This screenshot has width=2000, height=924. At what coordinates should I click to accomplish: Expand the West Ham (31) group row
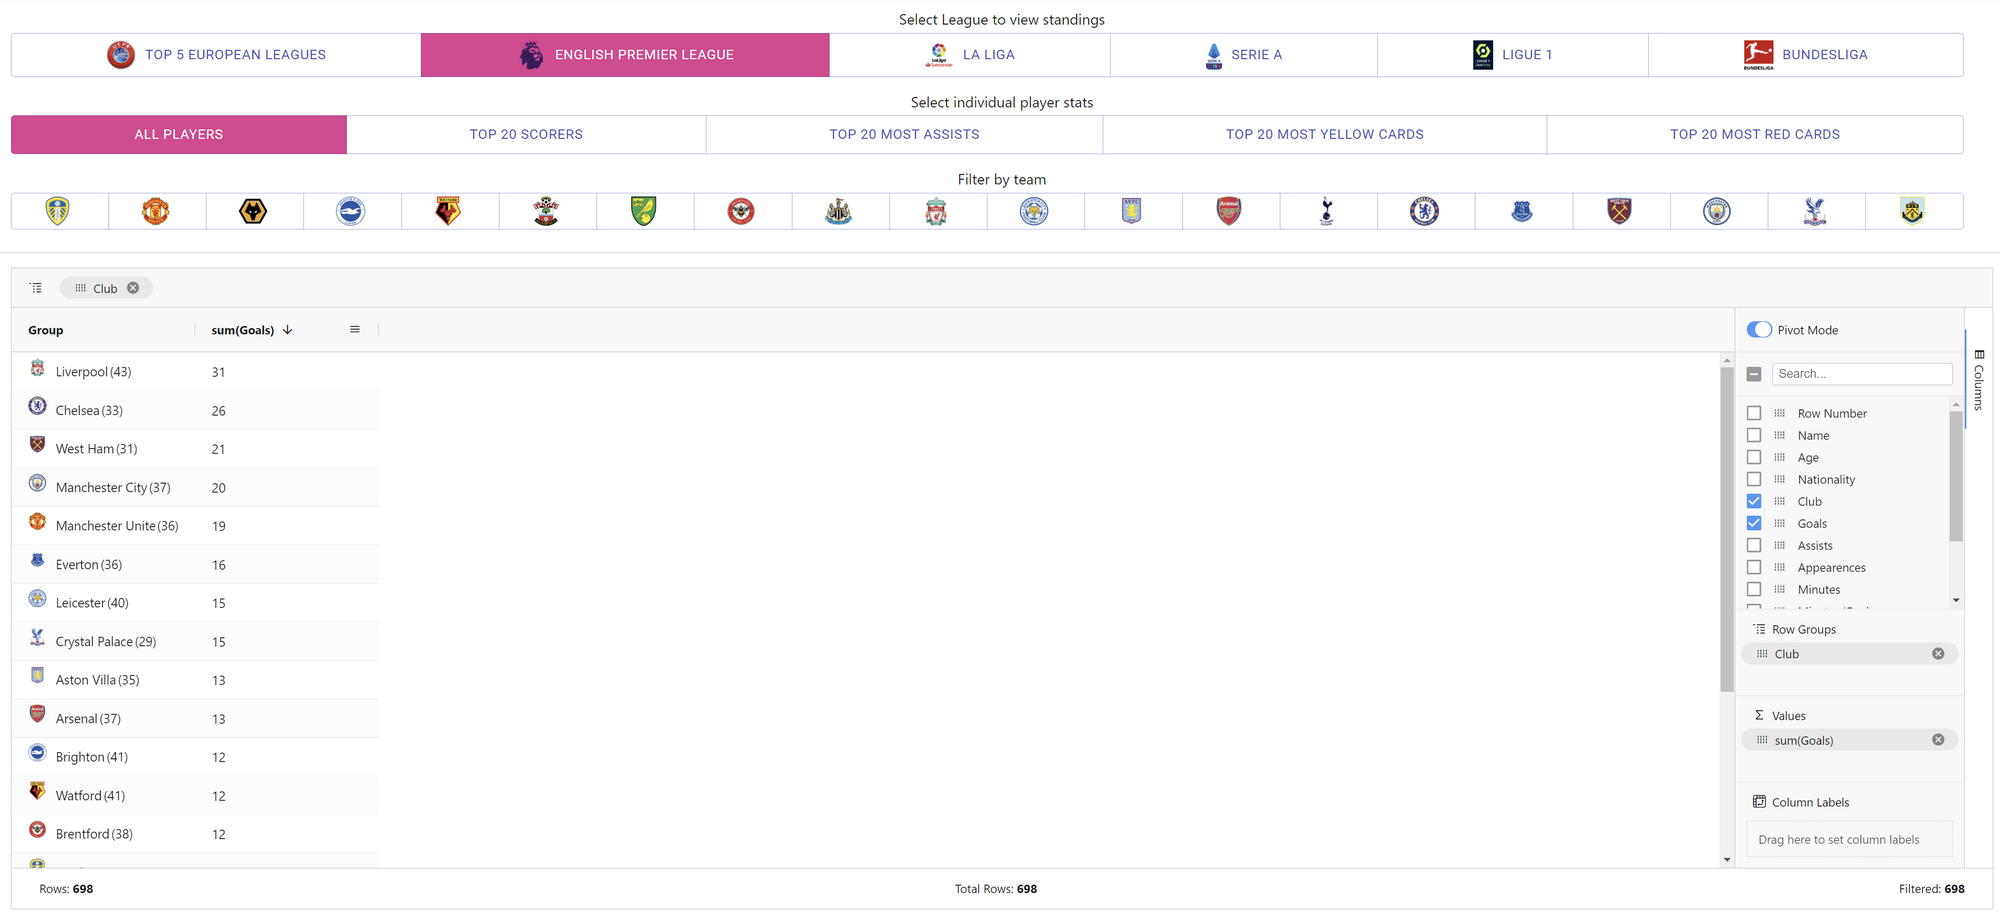[195, 449]
